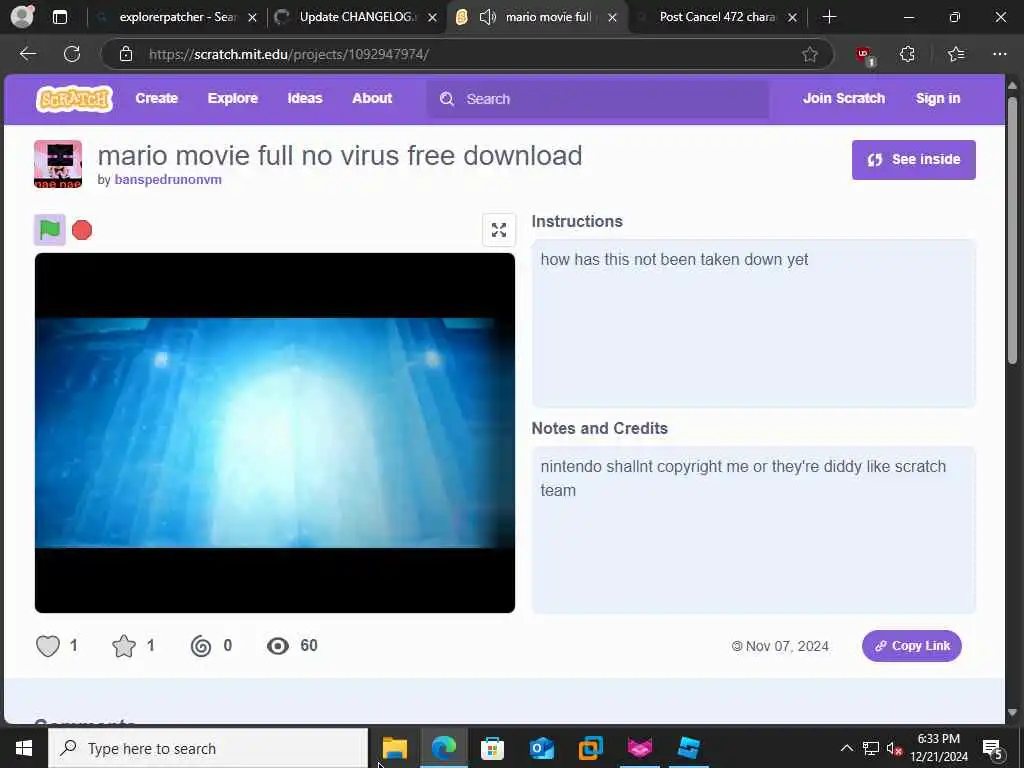Image resolution: width=1024 pixels, height=768 pixels.
Task: Close the Update CHANGELOG tab
Action: point(432,18)
